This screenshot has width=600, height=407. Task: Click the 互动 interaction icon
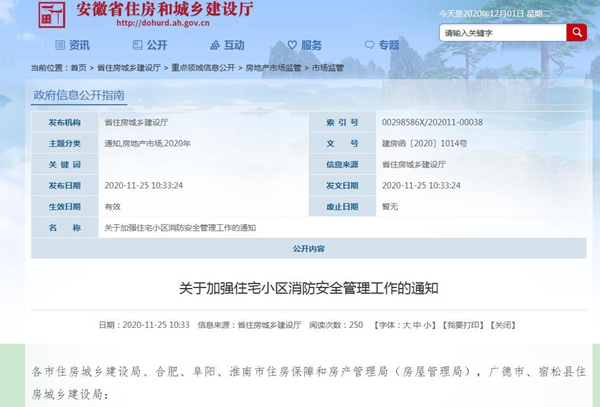pyautogui.click(x=213, y=45)
